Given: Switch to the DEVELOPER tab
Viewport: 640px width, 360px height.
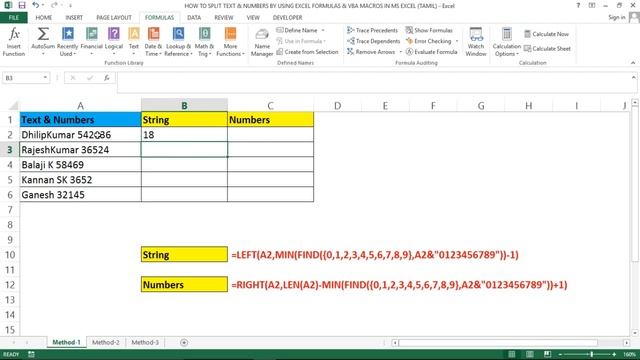Looking at the screenshot, I should [287, 18].
